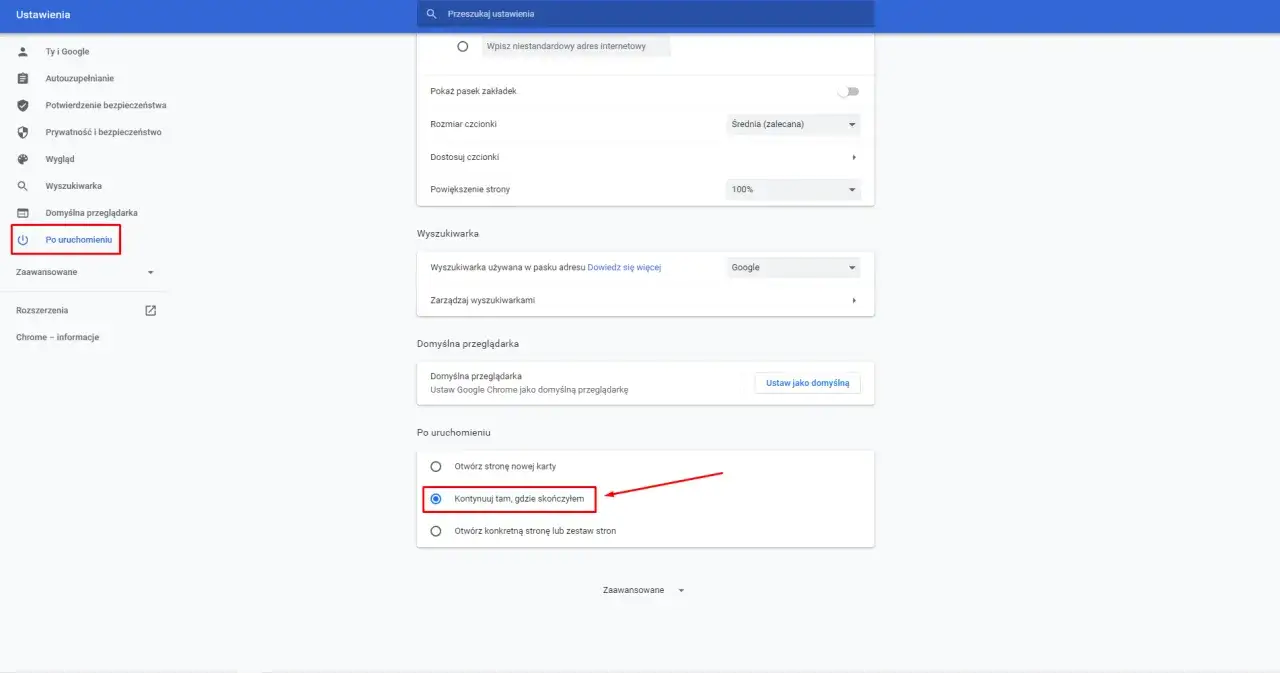Choose Otwórz konkretną stronę lub zestaw stron
The image size is (1280, 673).
click(x=436, y=531)
